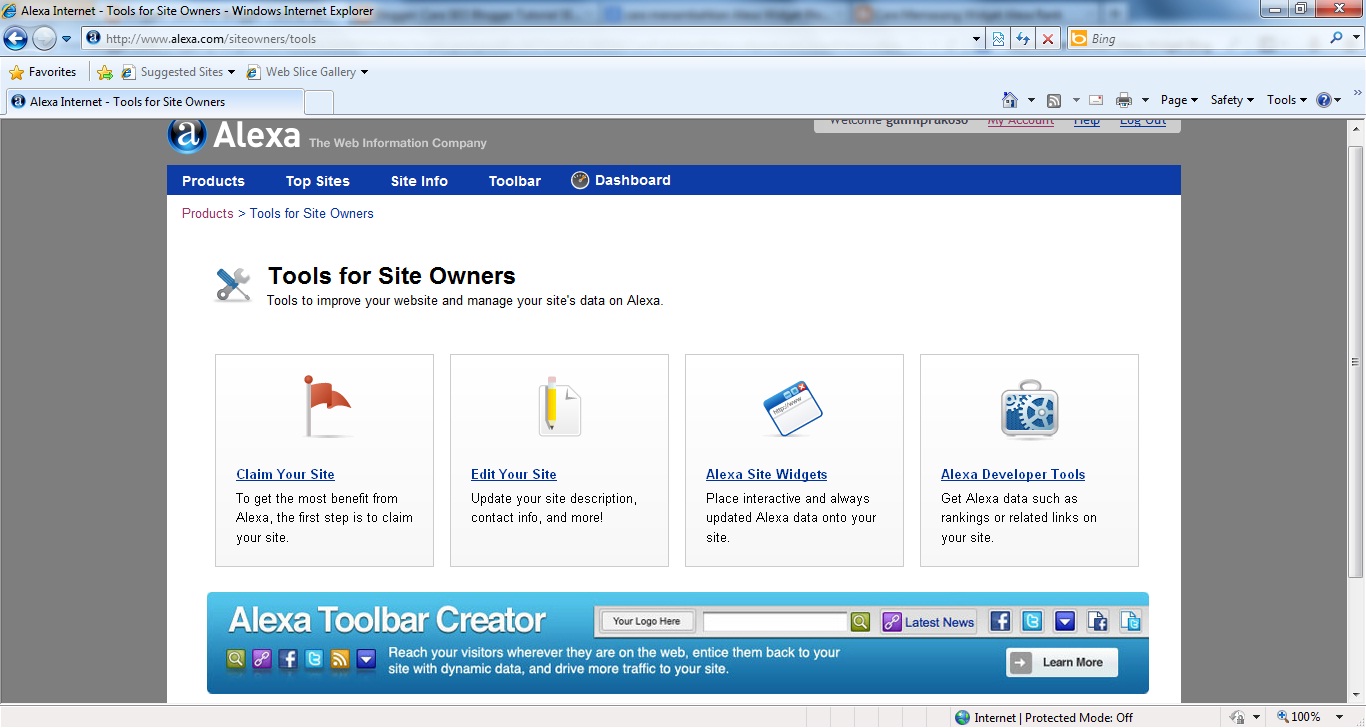Click the Dashboard gauge icon in navigation
The image size is (1366, 728).
tap(580, 180)
